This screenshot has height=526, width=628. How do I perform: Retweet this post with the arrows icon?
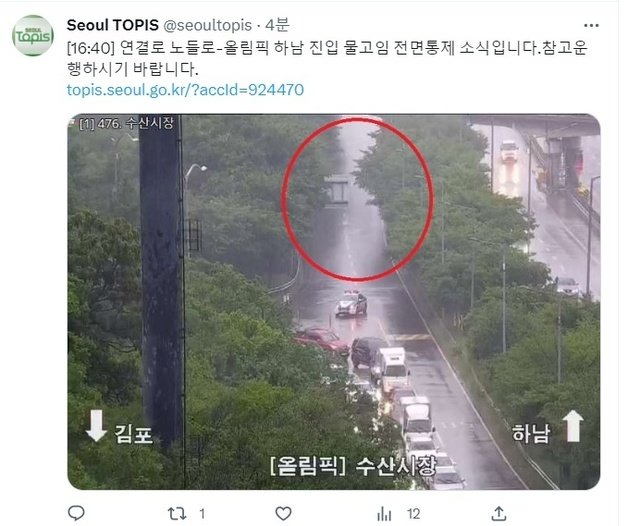(x=176, y=514)
